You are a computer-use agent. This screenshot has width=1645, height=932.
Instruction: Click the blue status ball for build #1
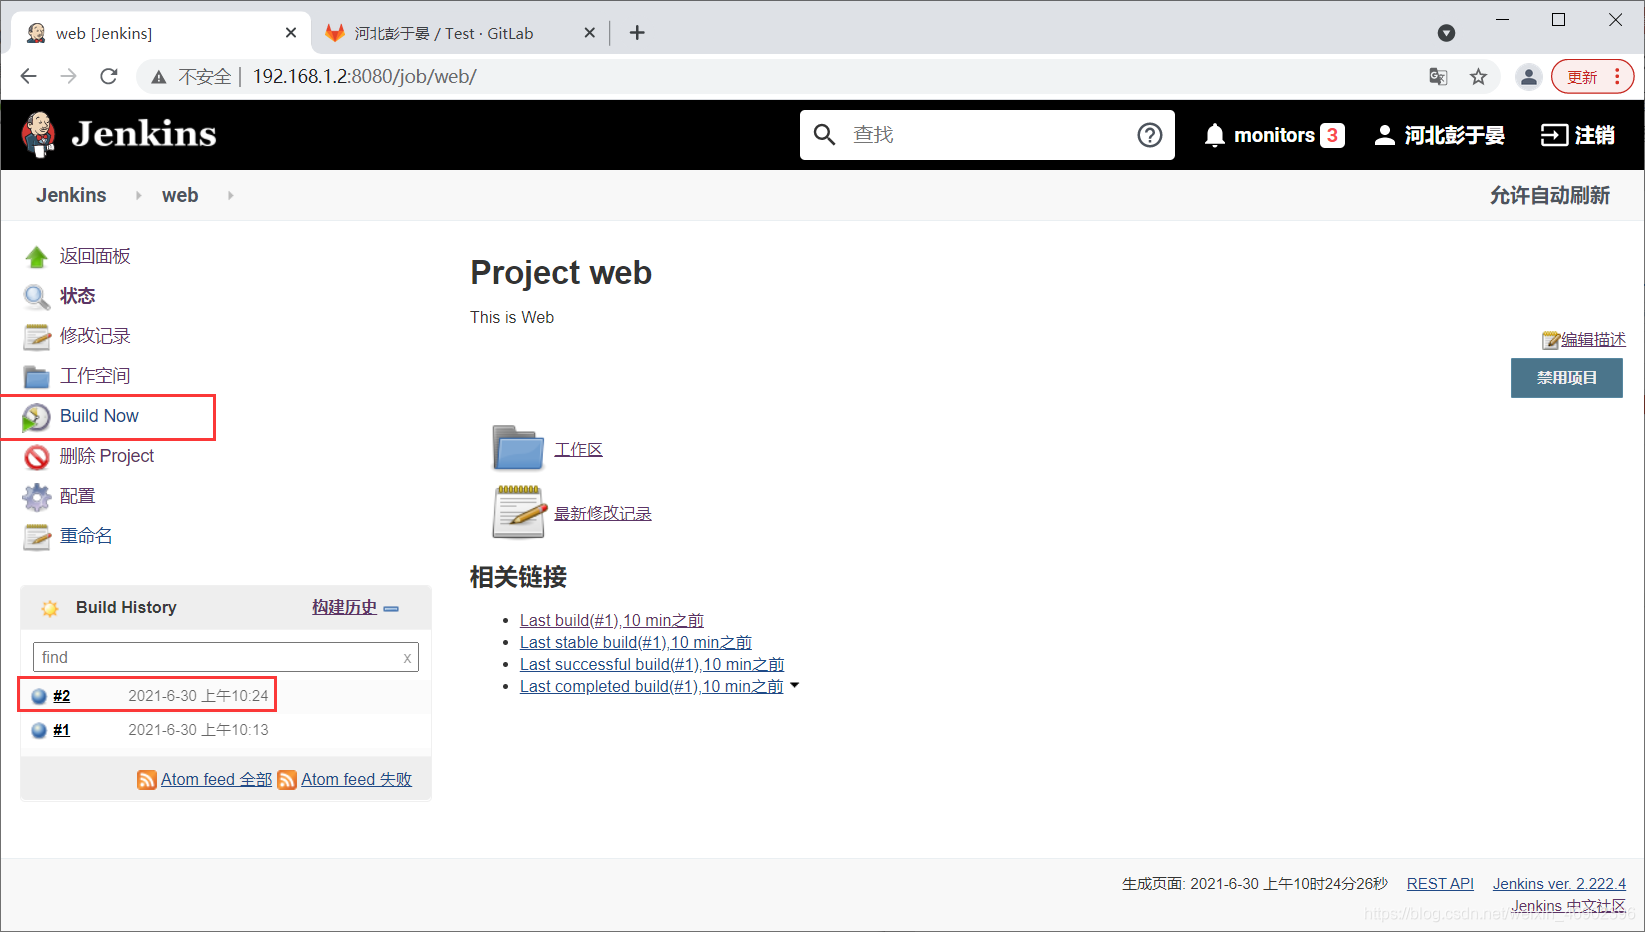pos(39,730)
